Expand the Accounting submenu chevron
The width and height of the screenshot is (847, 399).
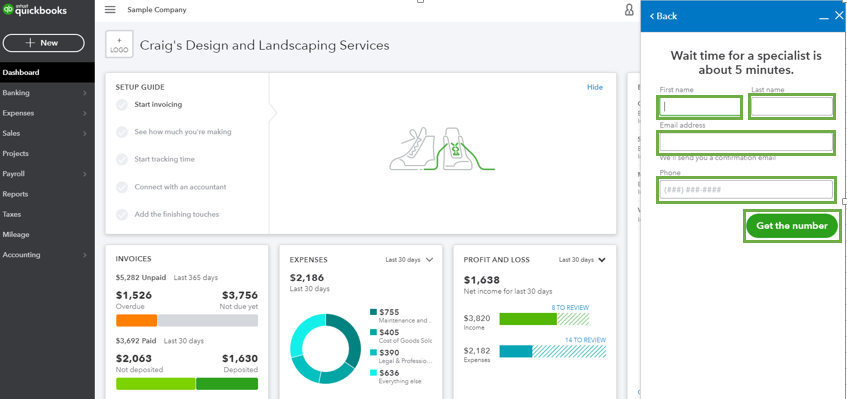pos(85,255)
